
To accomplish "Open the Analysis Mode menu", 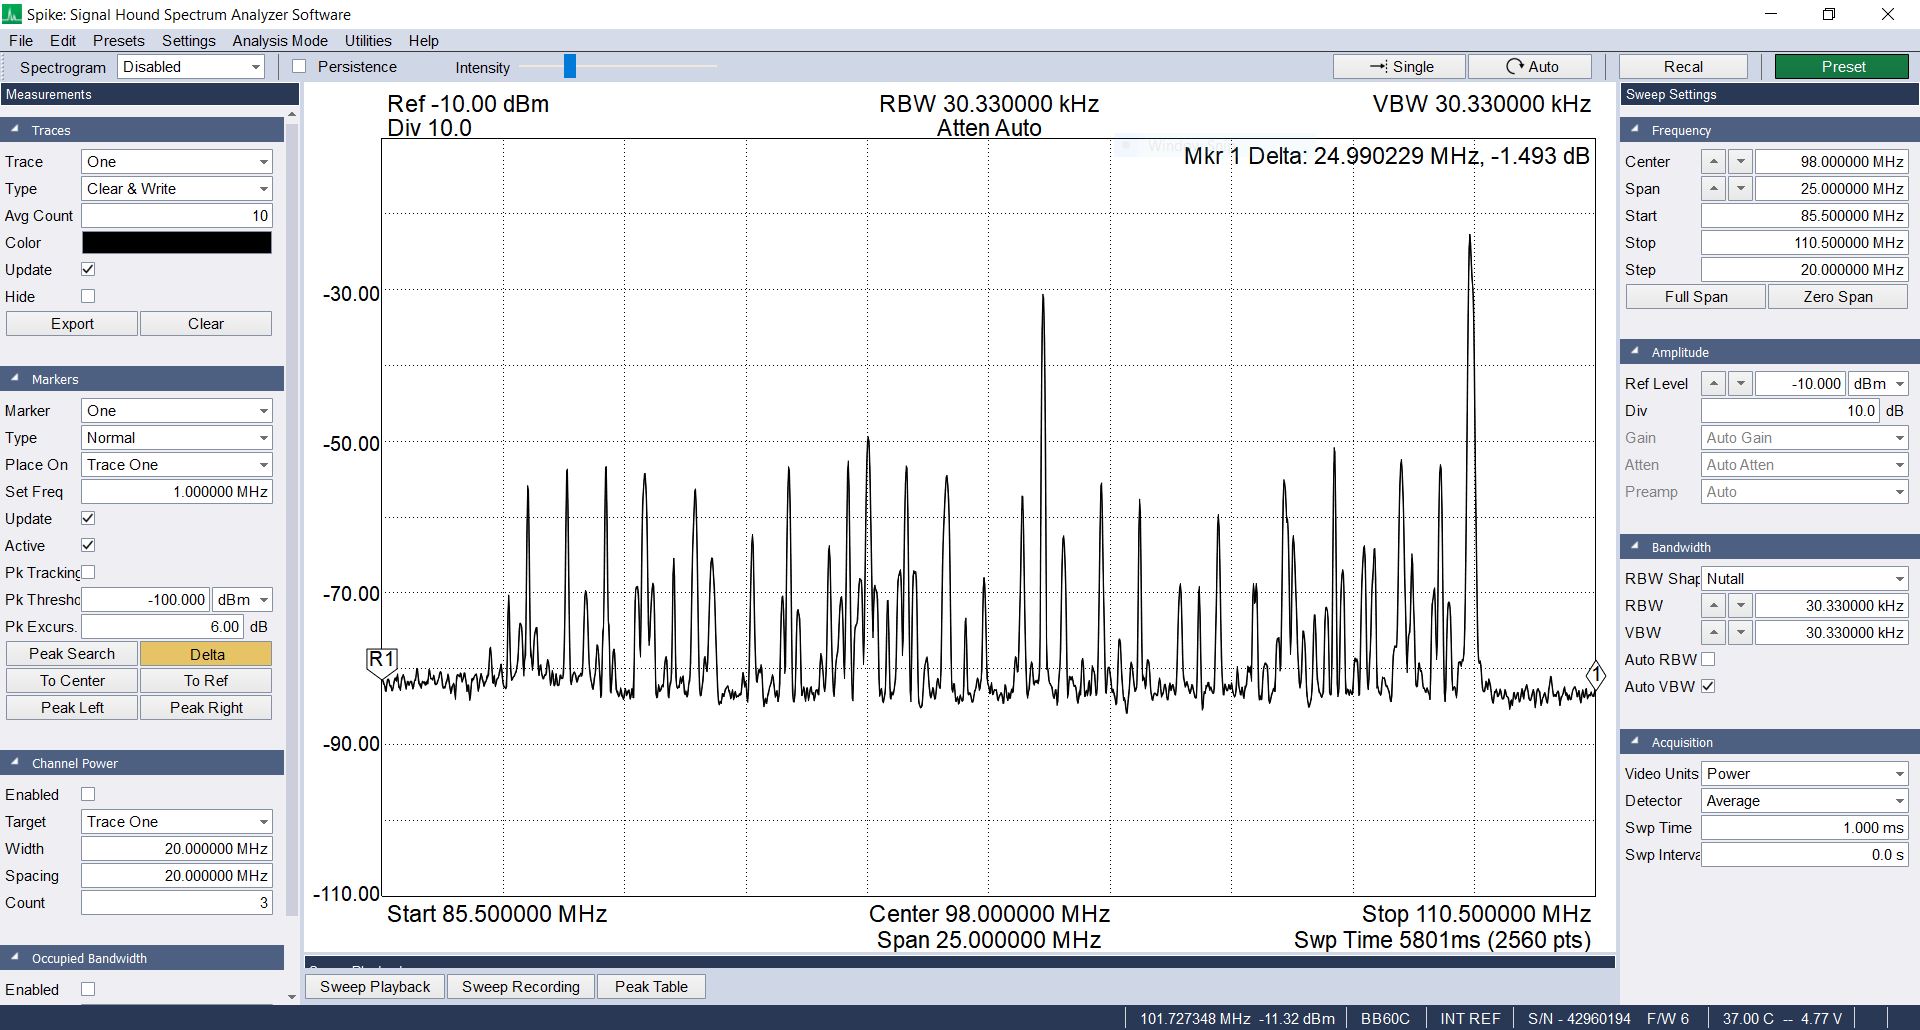I will [x=280, y=41].
